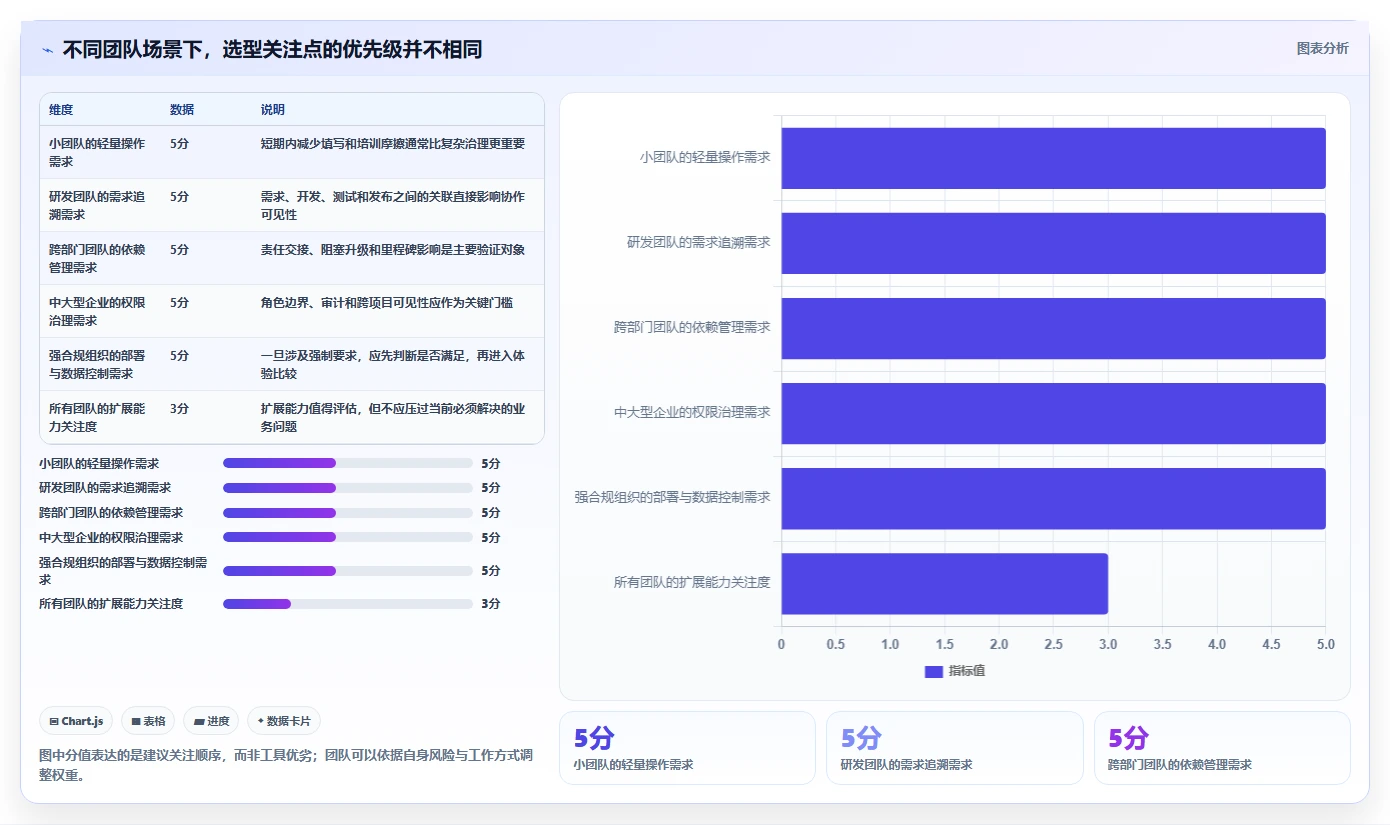Click the 进度 tag chip
The image size is (1390, 825).
(x=211, y=721)
